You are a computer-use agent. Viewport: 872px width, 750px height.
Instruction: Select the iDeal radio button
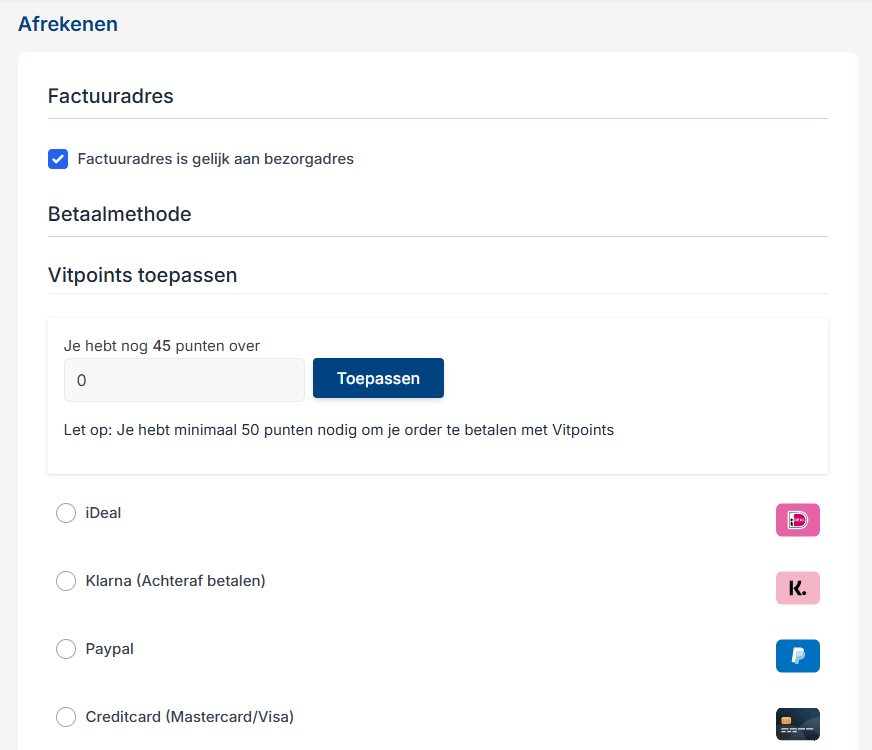(x=66, y=513)
